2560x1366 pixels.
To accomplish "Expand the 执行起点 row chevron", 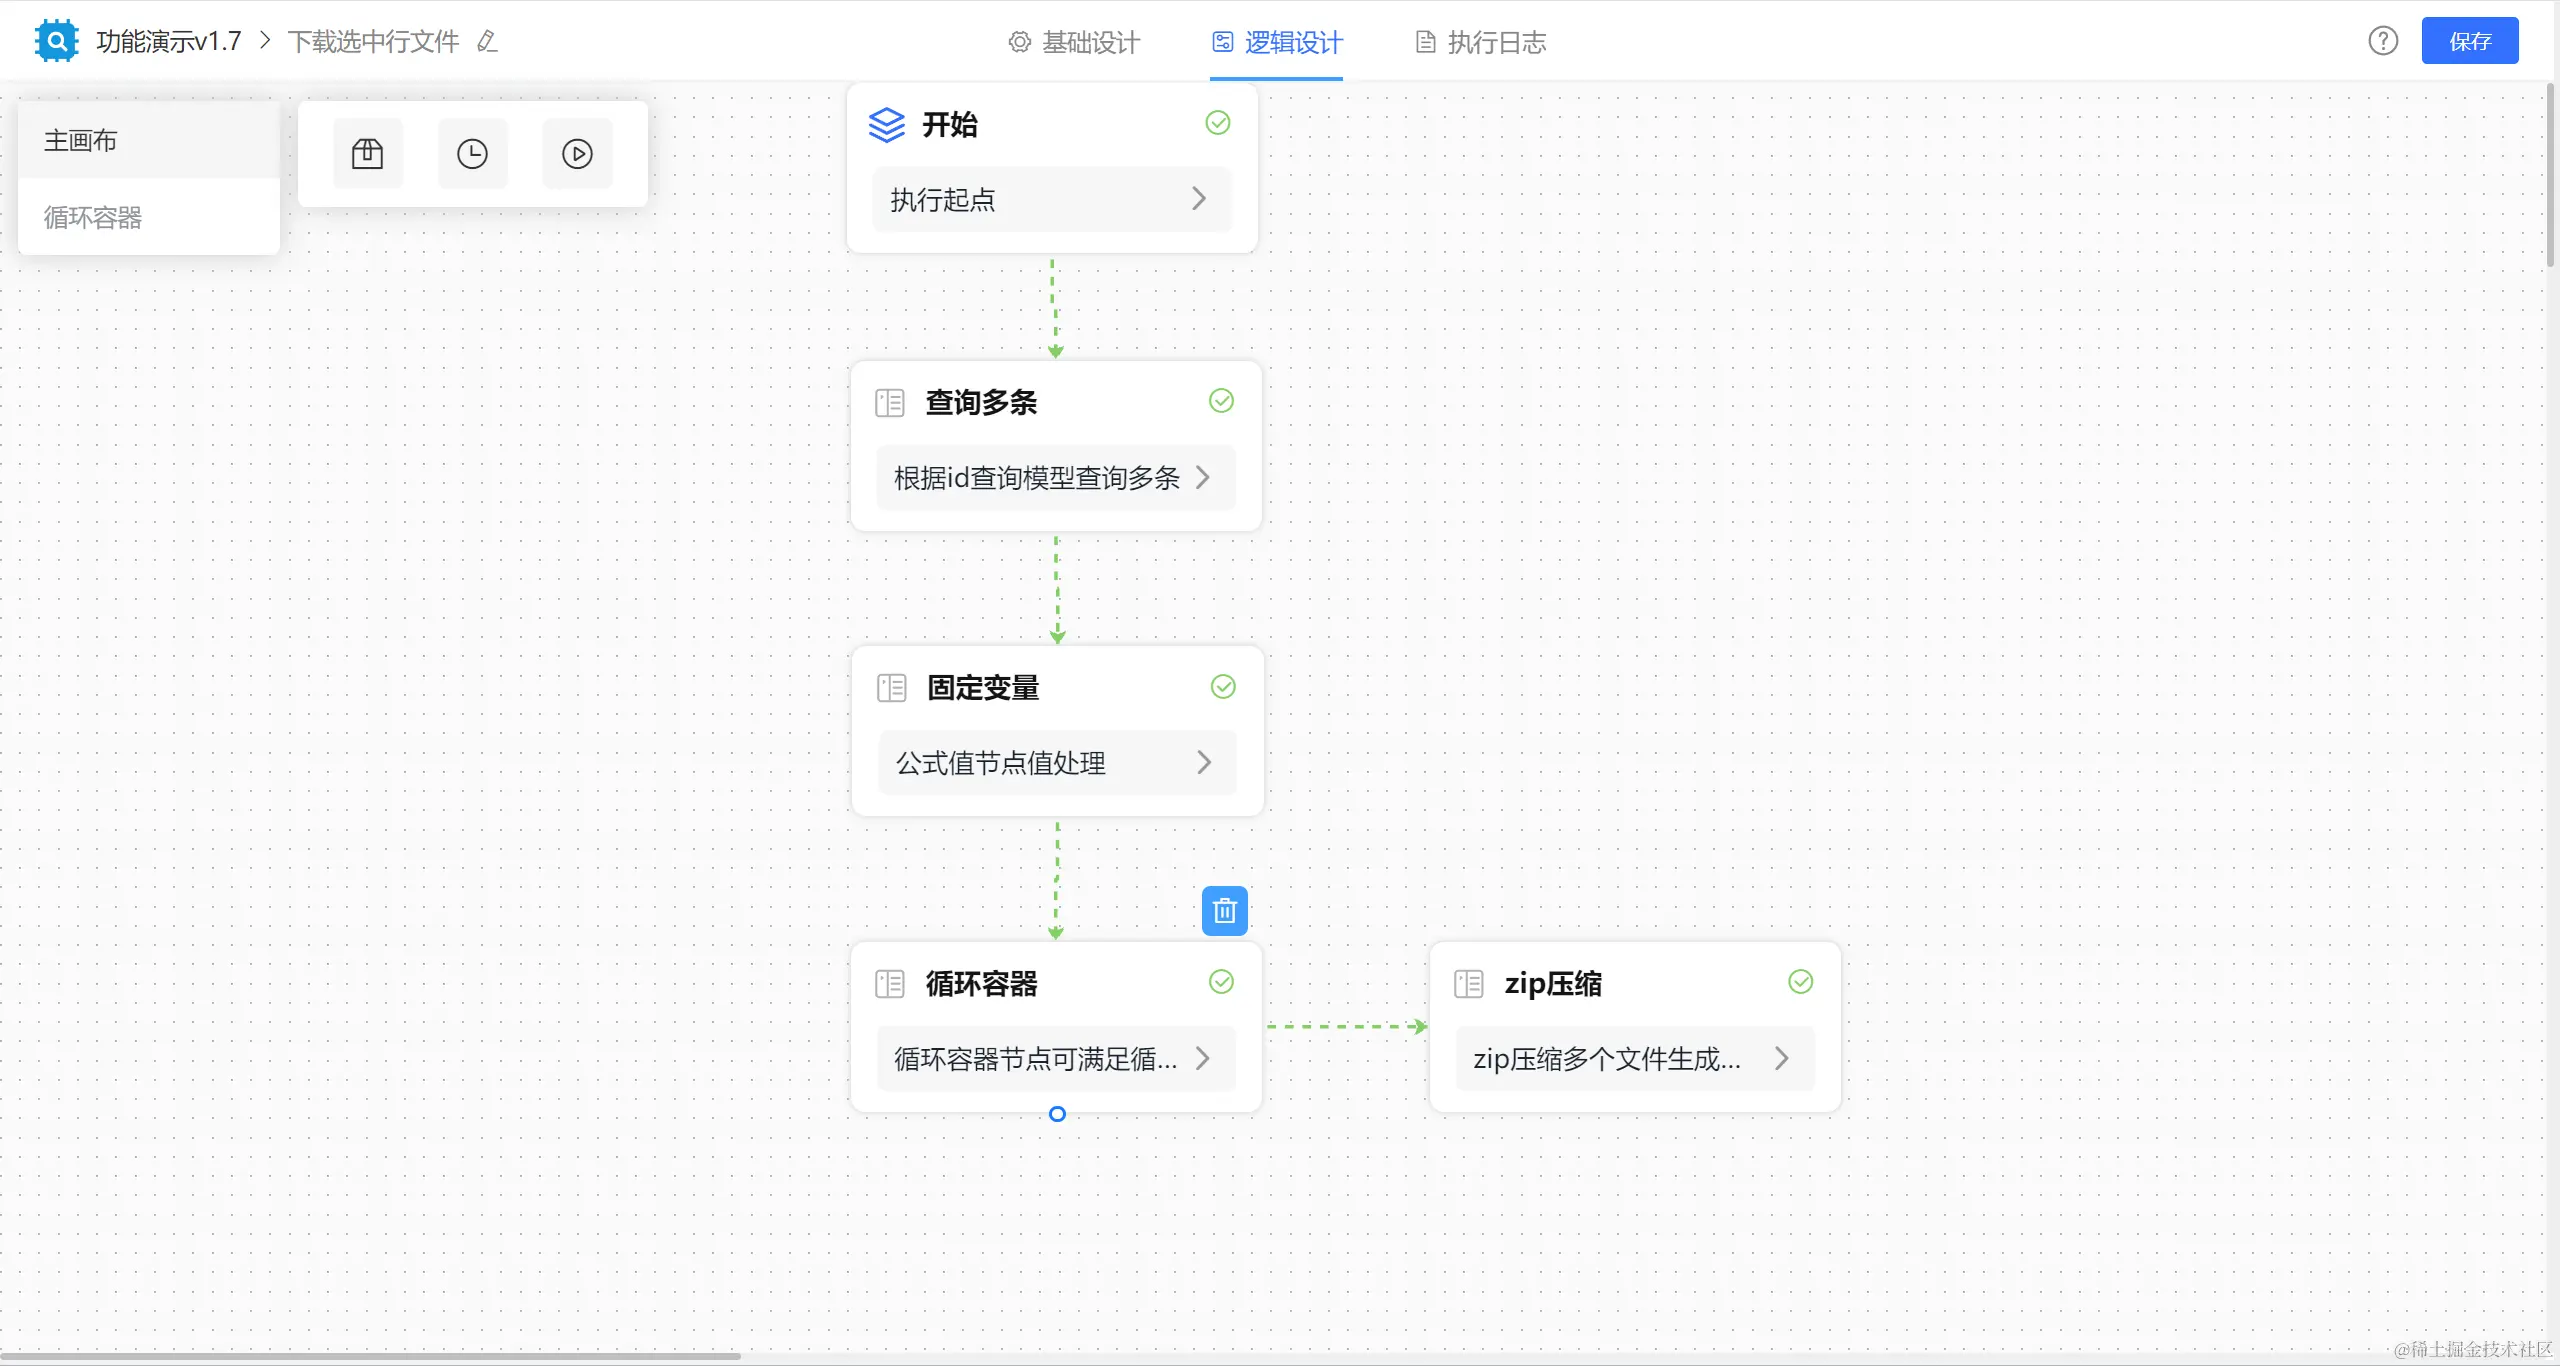I will (1199, 199).
